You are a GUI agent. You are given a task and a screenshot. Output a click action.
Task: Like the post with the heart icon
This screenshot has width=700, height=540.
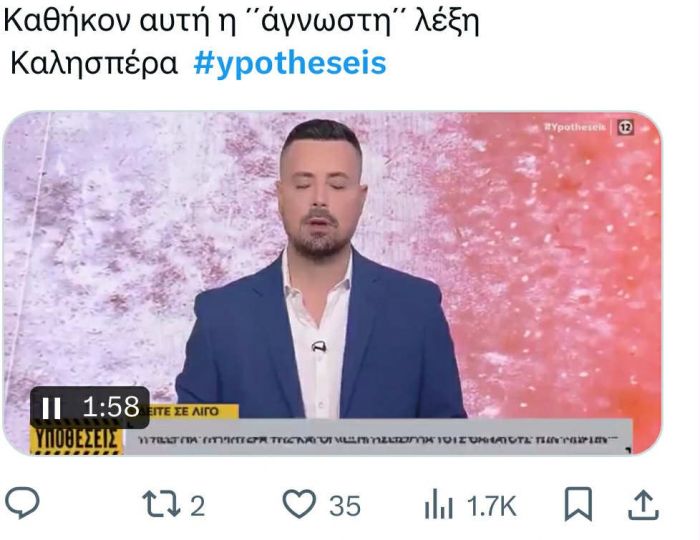pos(299,504)
